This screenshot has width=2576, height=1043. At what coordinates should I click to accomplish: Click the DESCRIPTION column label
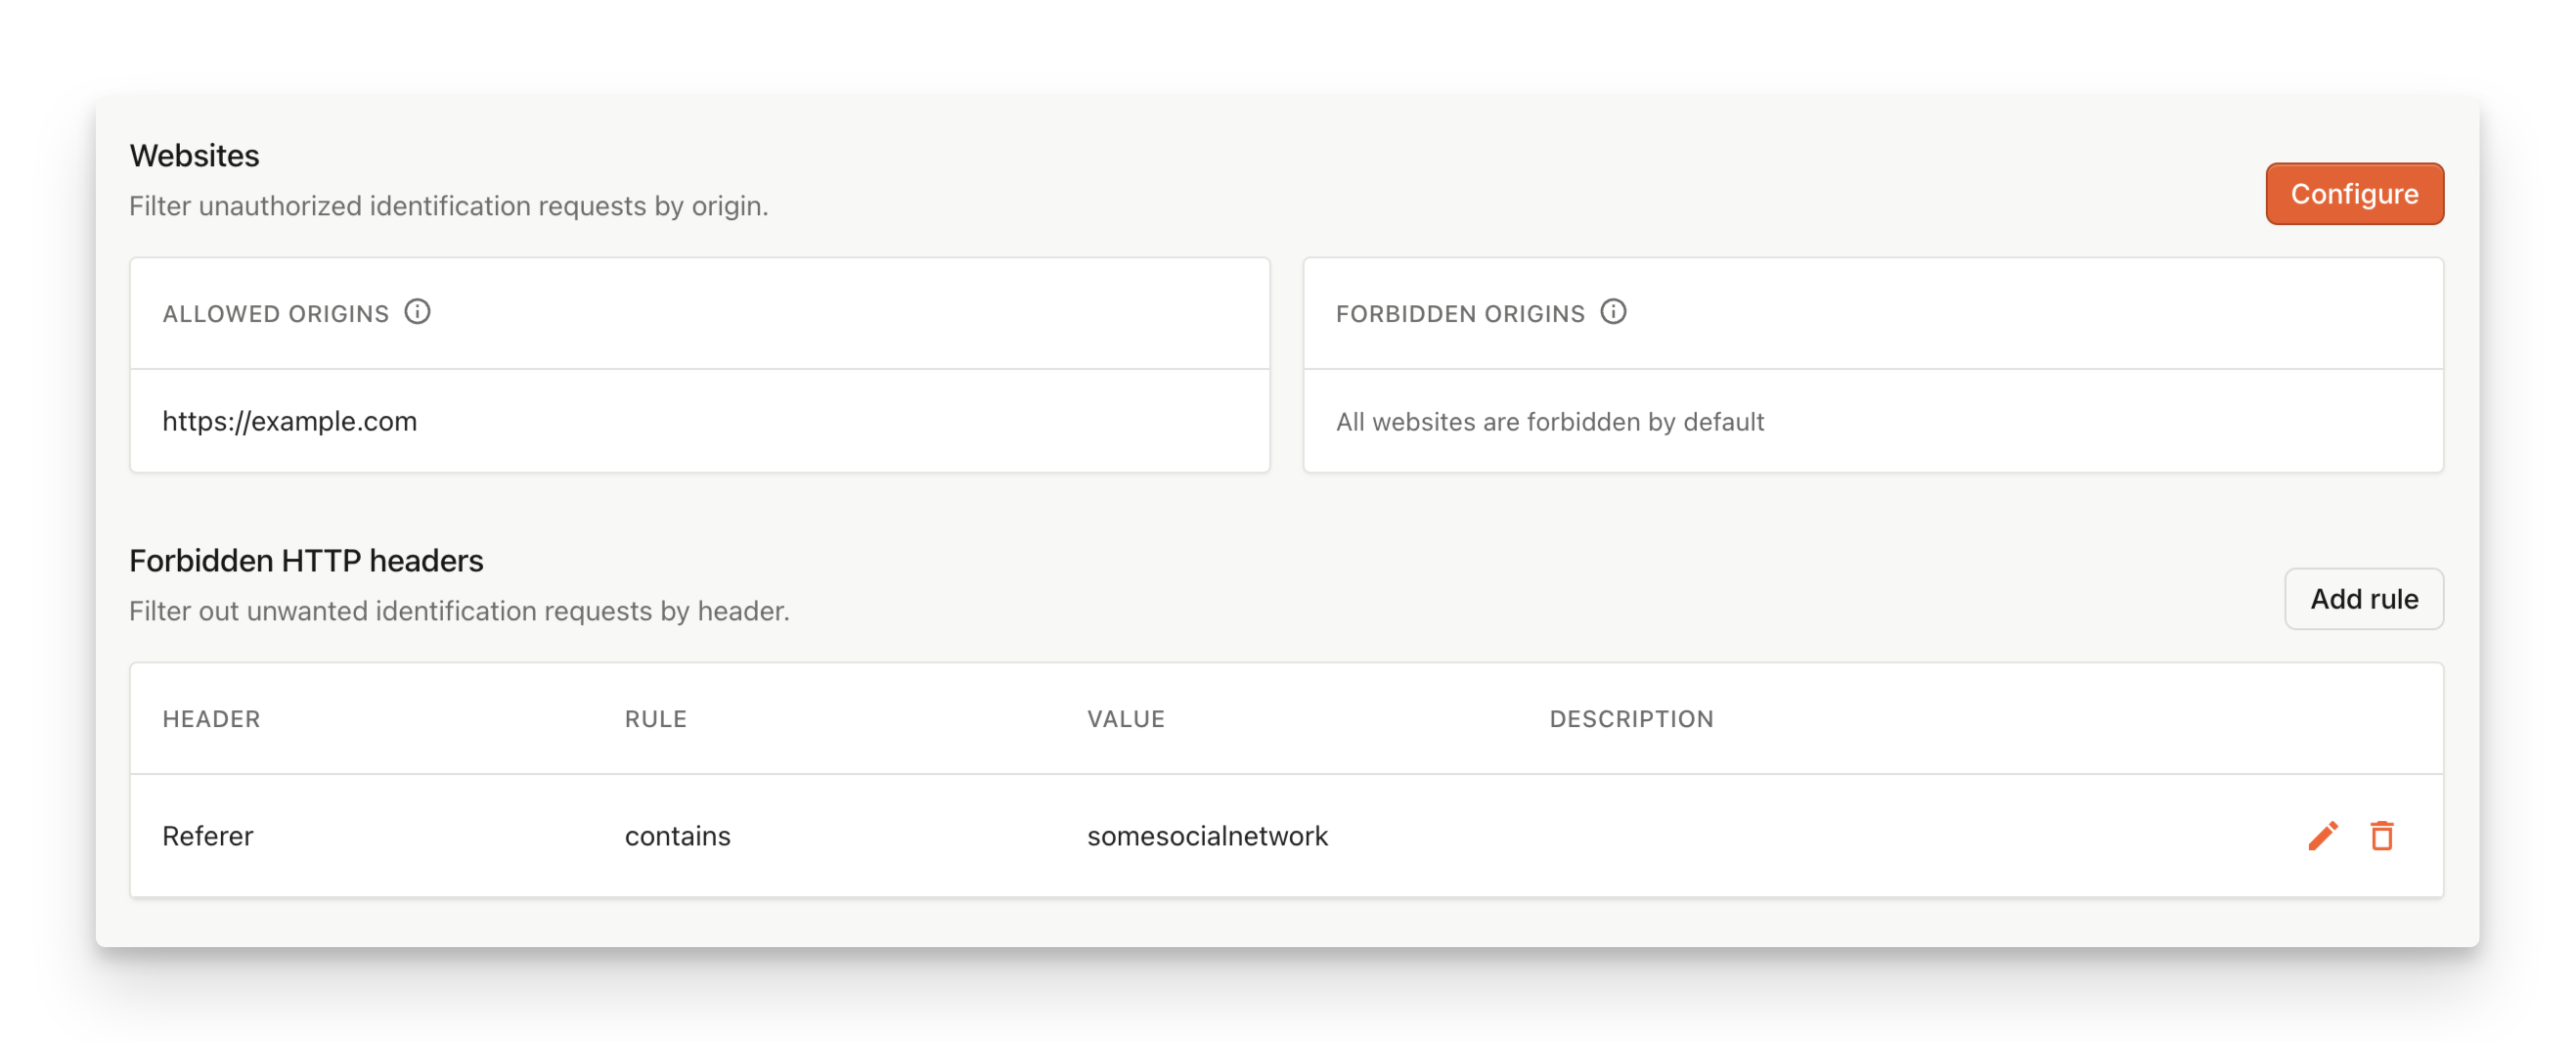tap(1632, 719)
